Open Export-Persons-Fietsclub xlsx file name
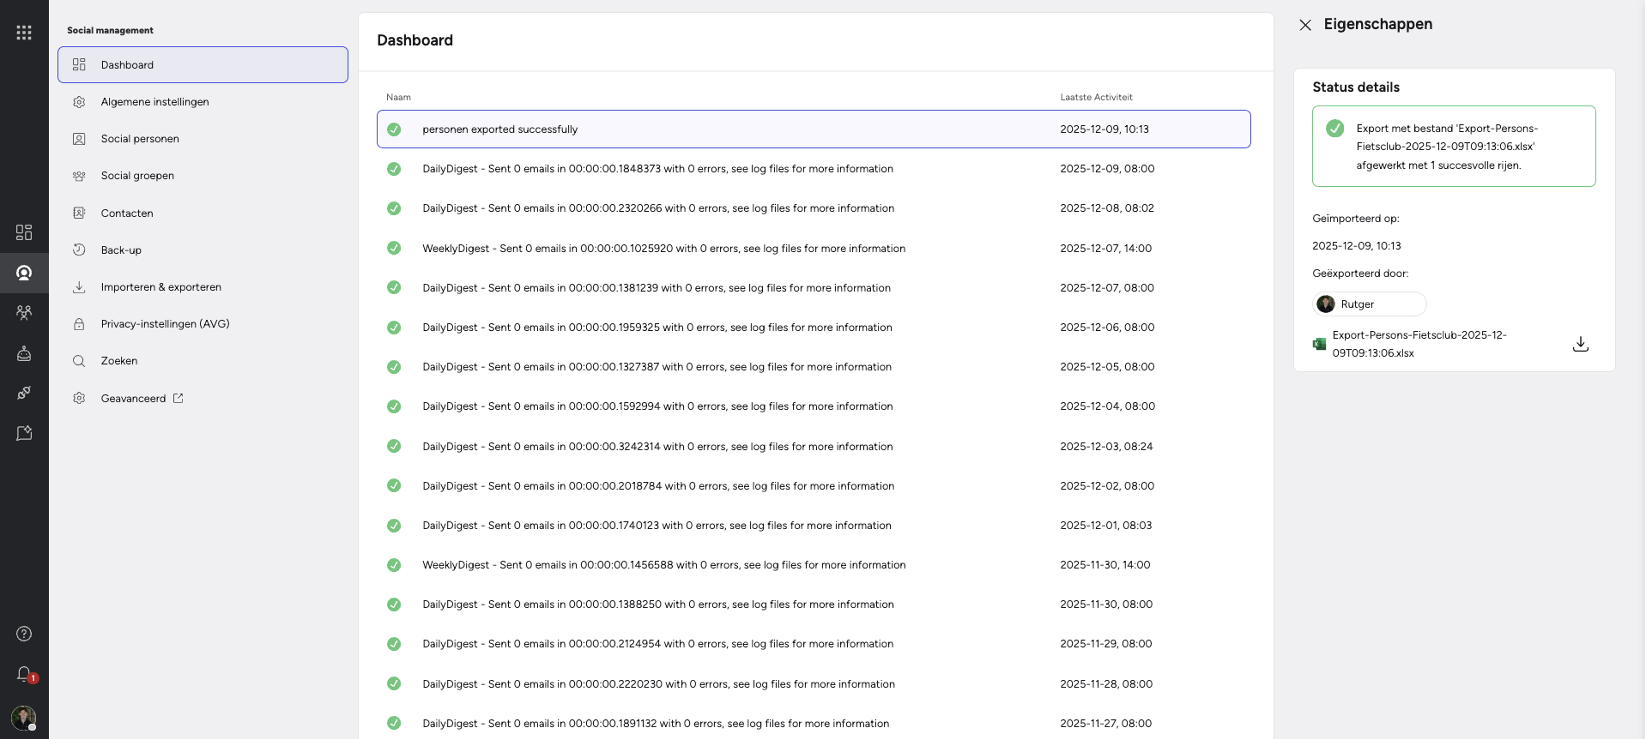The height and width of the screenshot is (739, 1645). click(x=1419, y=344)
